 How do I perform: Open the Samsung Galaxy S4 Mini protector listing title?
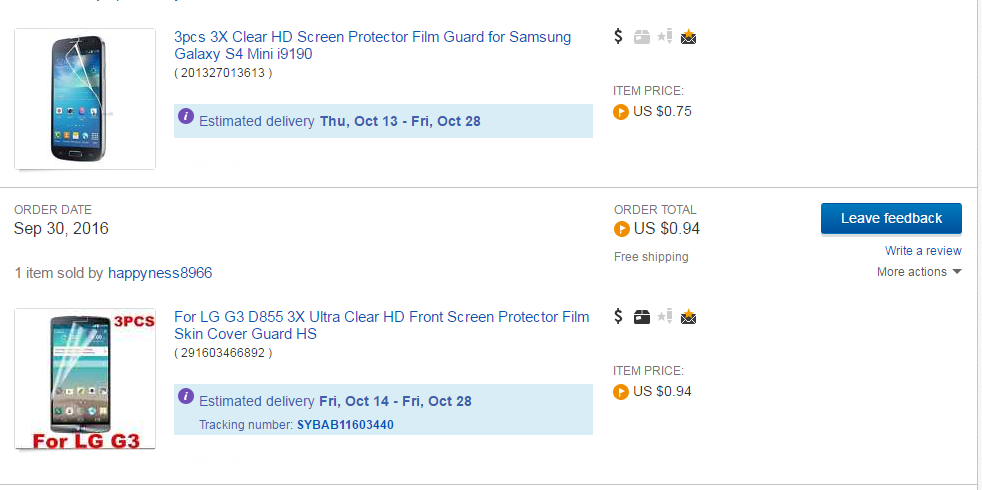pyautogui.click(x=372, y=45)
